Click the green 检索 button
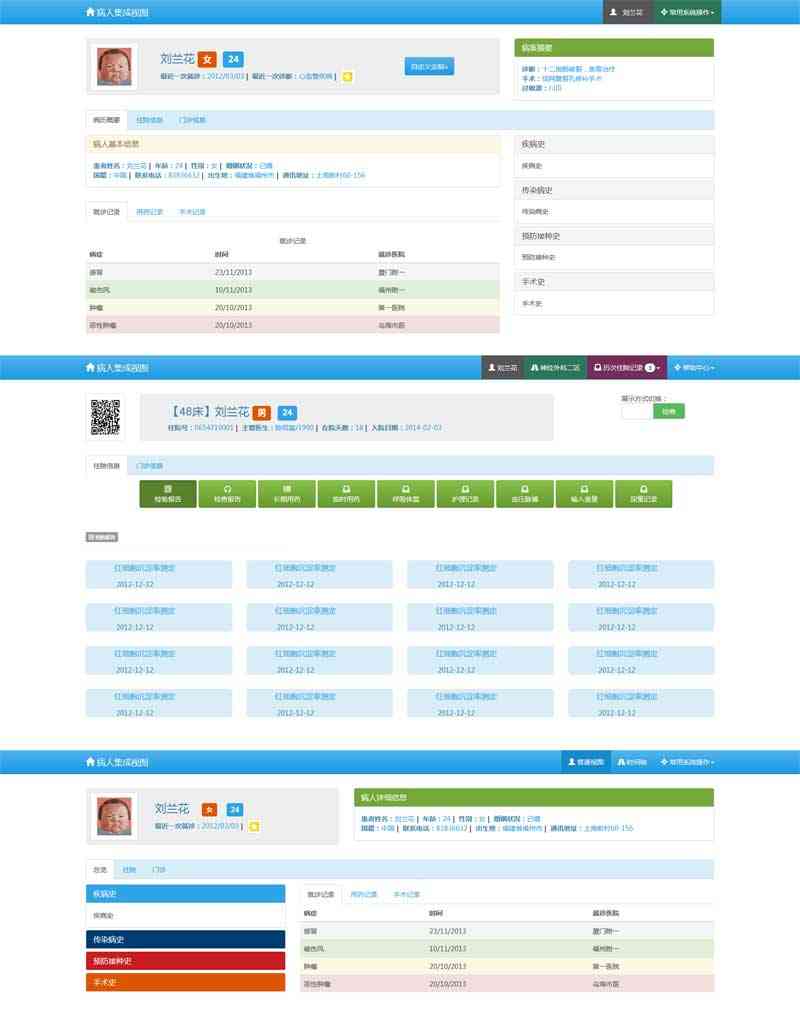 point(669,411)
